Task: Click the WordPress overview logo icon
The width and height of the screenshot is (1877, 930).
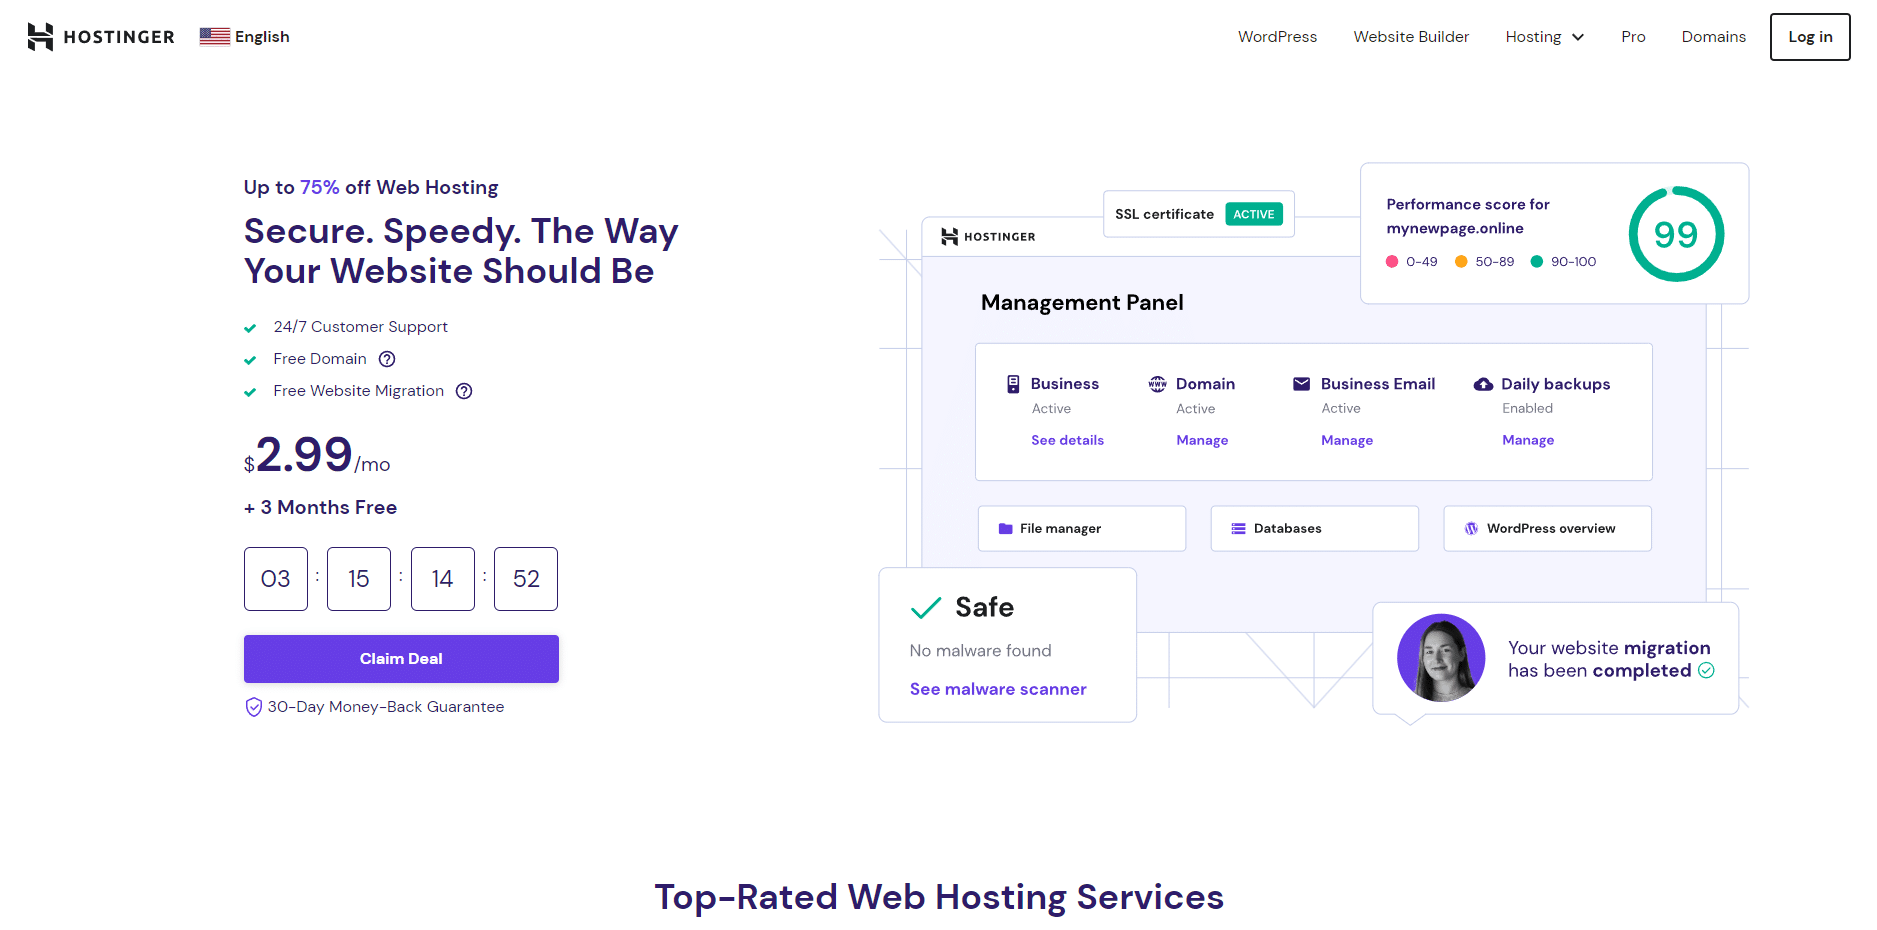Action: 1471,529
